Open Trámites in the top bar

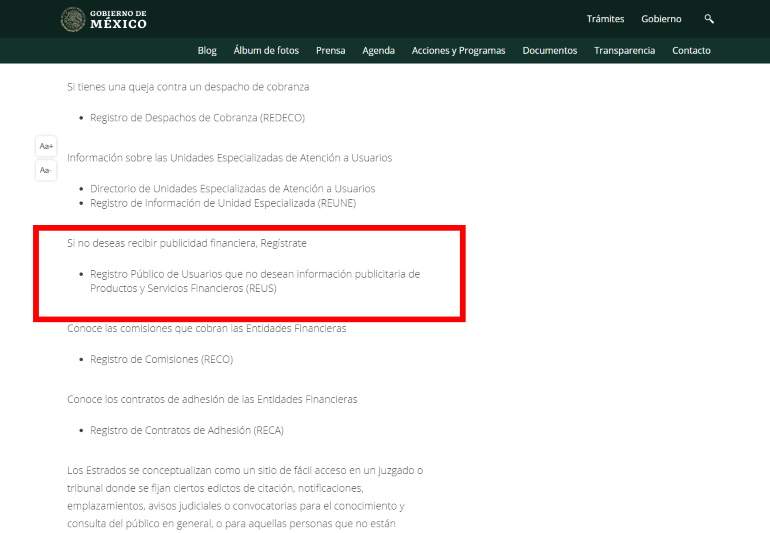[605, 19]
